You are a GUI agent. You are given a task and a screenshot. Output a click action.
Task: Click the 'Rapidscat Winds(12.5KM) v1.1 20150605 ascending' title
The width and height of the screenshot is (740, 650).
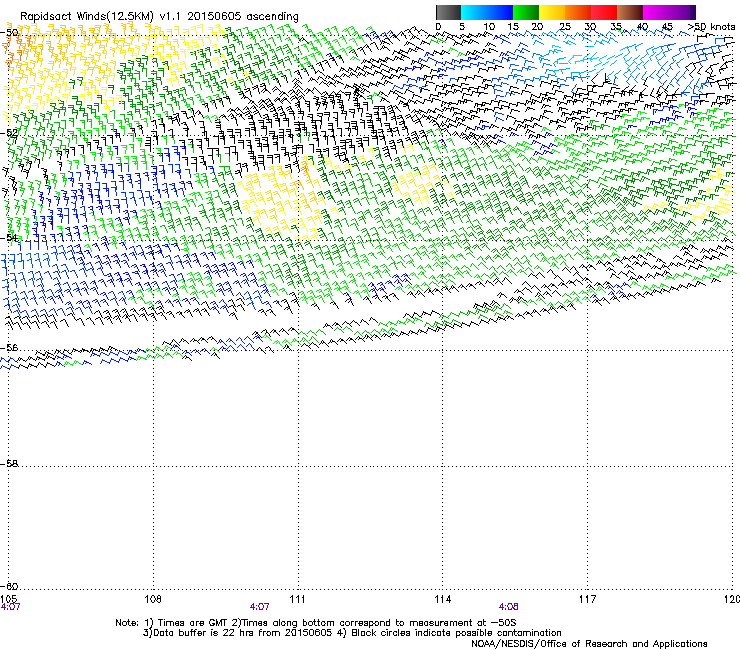tap(159, 17)
